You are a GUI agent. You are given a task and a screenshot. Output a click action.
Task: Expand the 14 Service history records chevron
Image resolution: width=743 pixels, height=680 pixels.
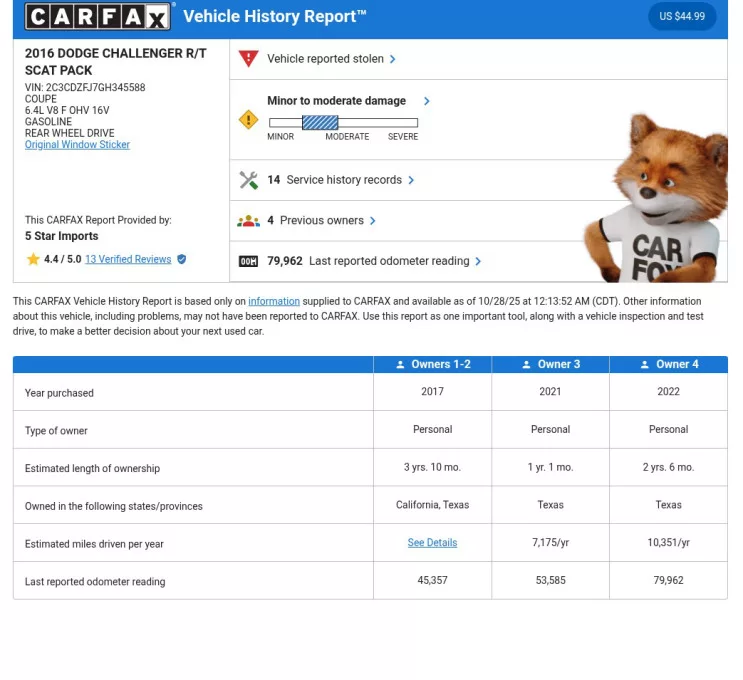[x=411, y=180]
